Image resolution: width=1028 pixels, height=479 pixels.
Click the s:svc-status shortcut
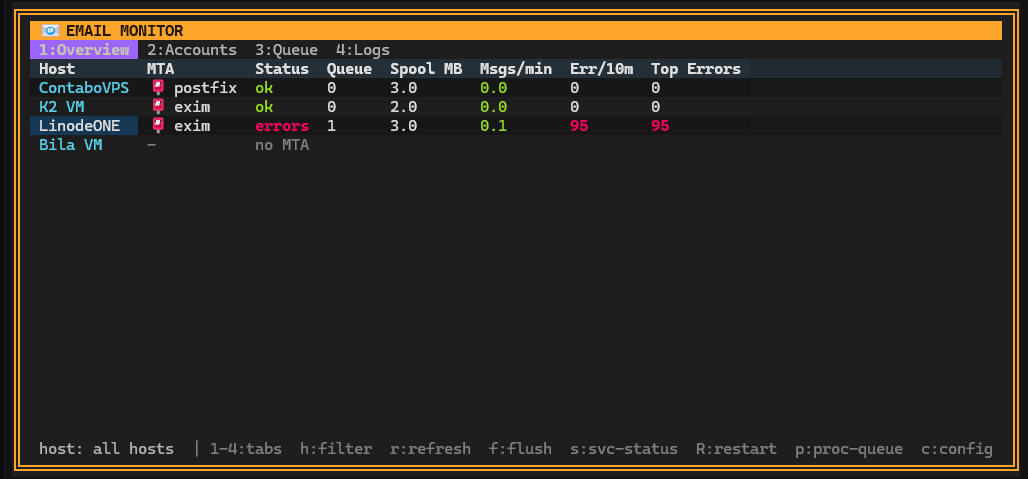[x=623, y=449]
